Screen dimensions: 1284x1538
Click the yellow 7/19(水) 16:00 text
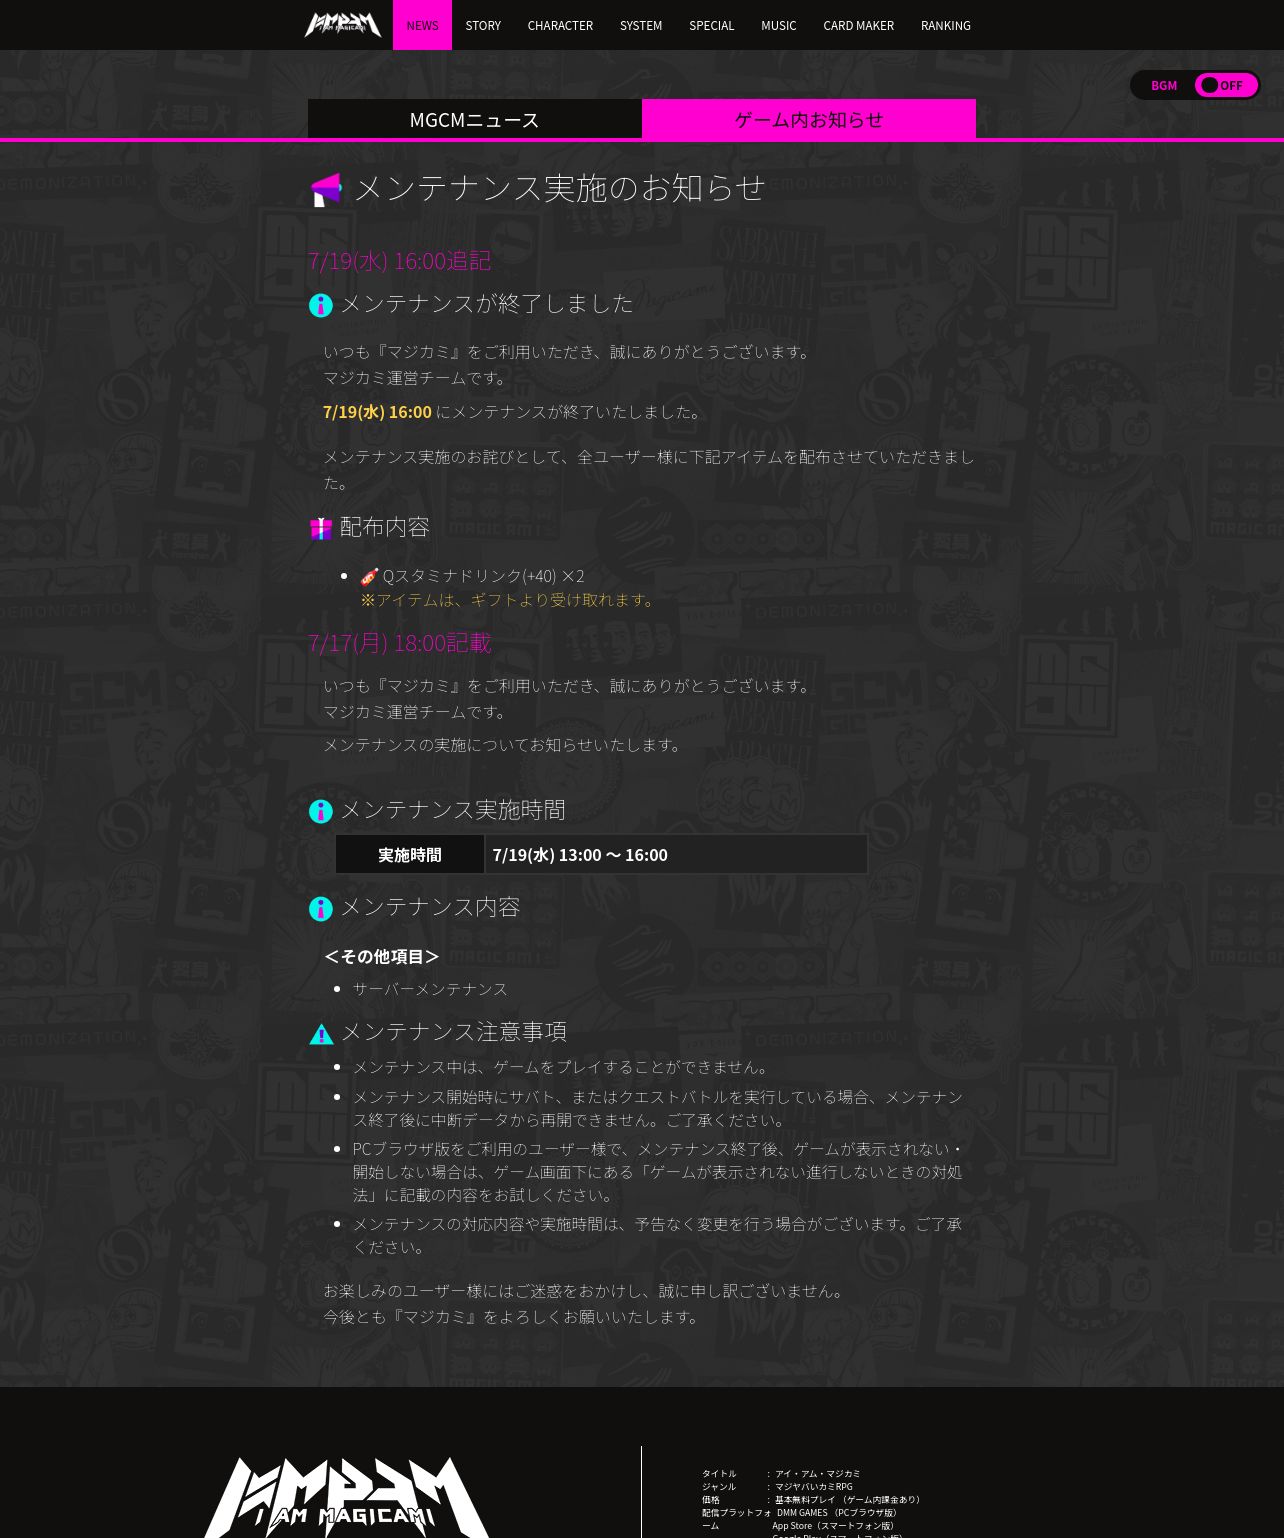tap(377, 411)
